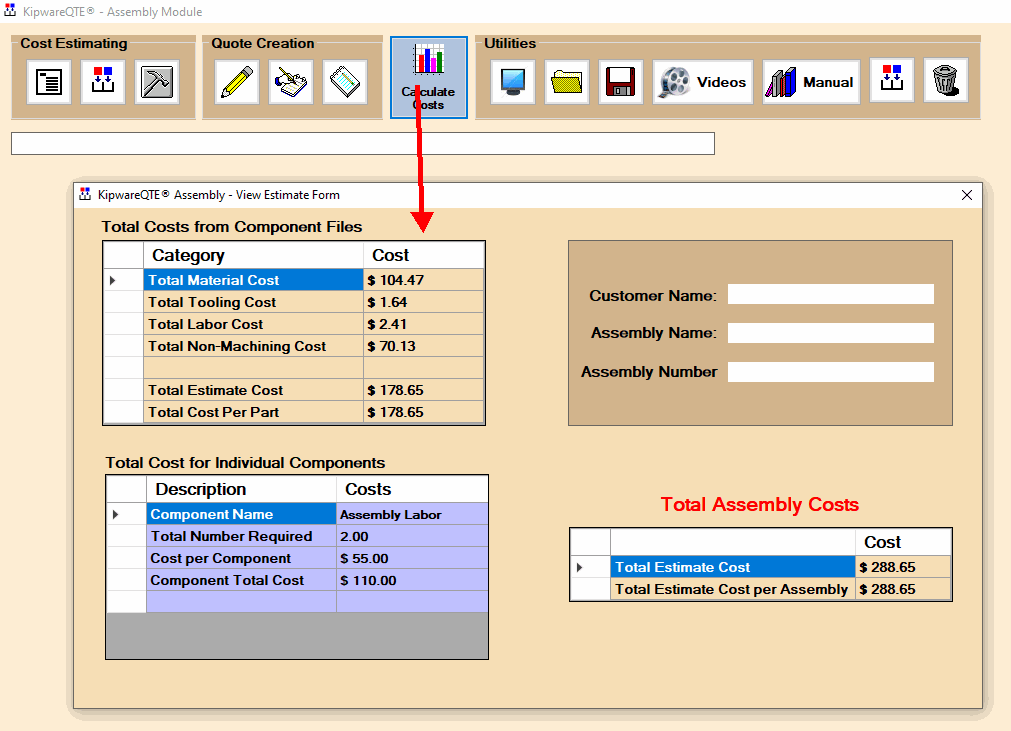This screenshot has height=731, width=1011.
Task: Select the Total Labor Cost row
Action: [x=294, y=324]
